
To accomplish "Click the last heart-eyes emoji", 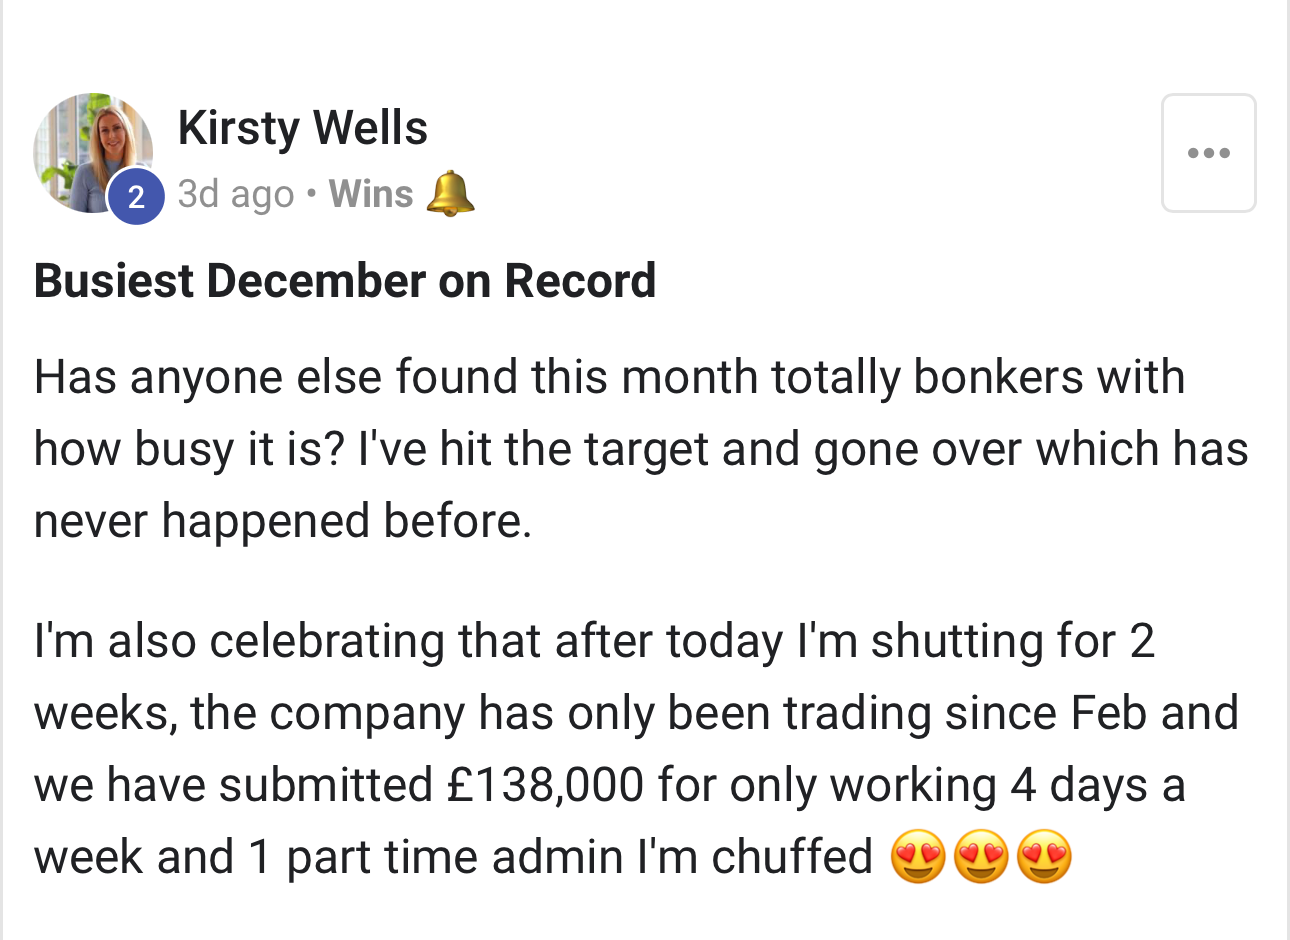I will click(1044, 858).
